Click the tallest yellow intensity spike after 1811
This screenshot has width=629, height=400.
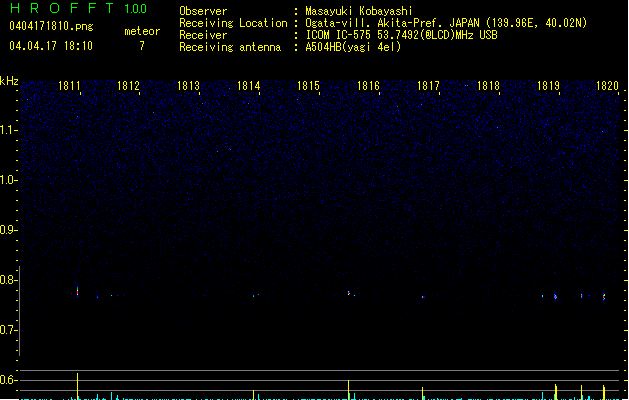[x=77, y=386]
